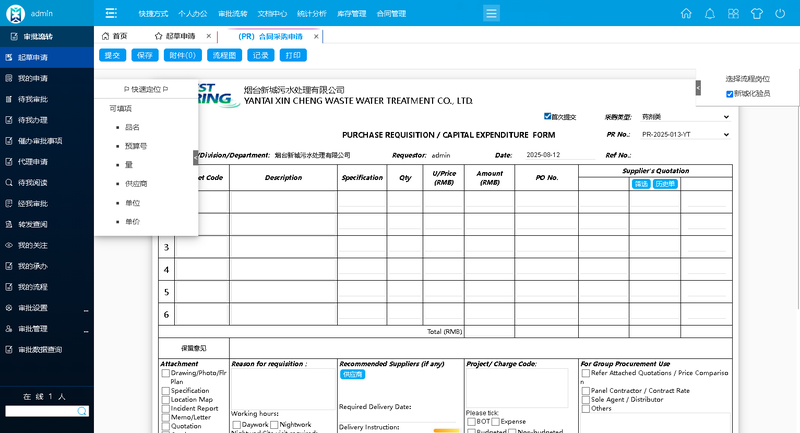Click the blue 供应商 button under Recommended Suppliers

353,374
